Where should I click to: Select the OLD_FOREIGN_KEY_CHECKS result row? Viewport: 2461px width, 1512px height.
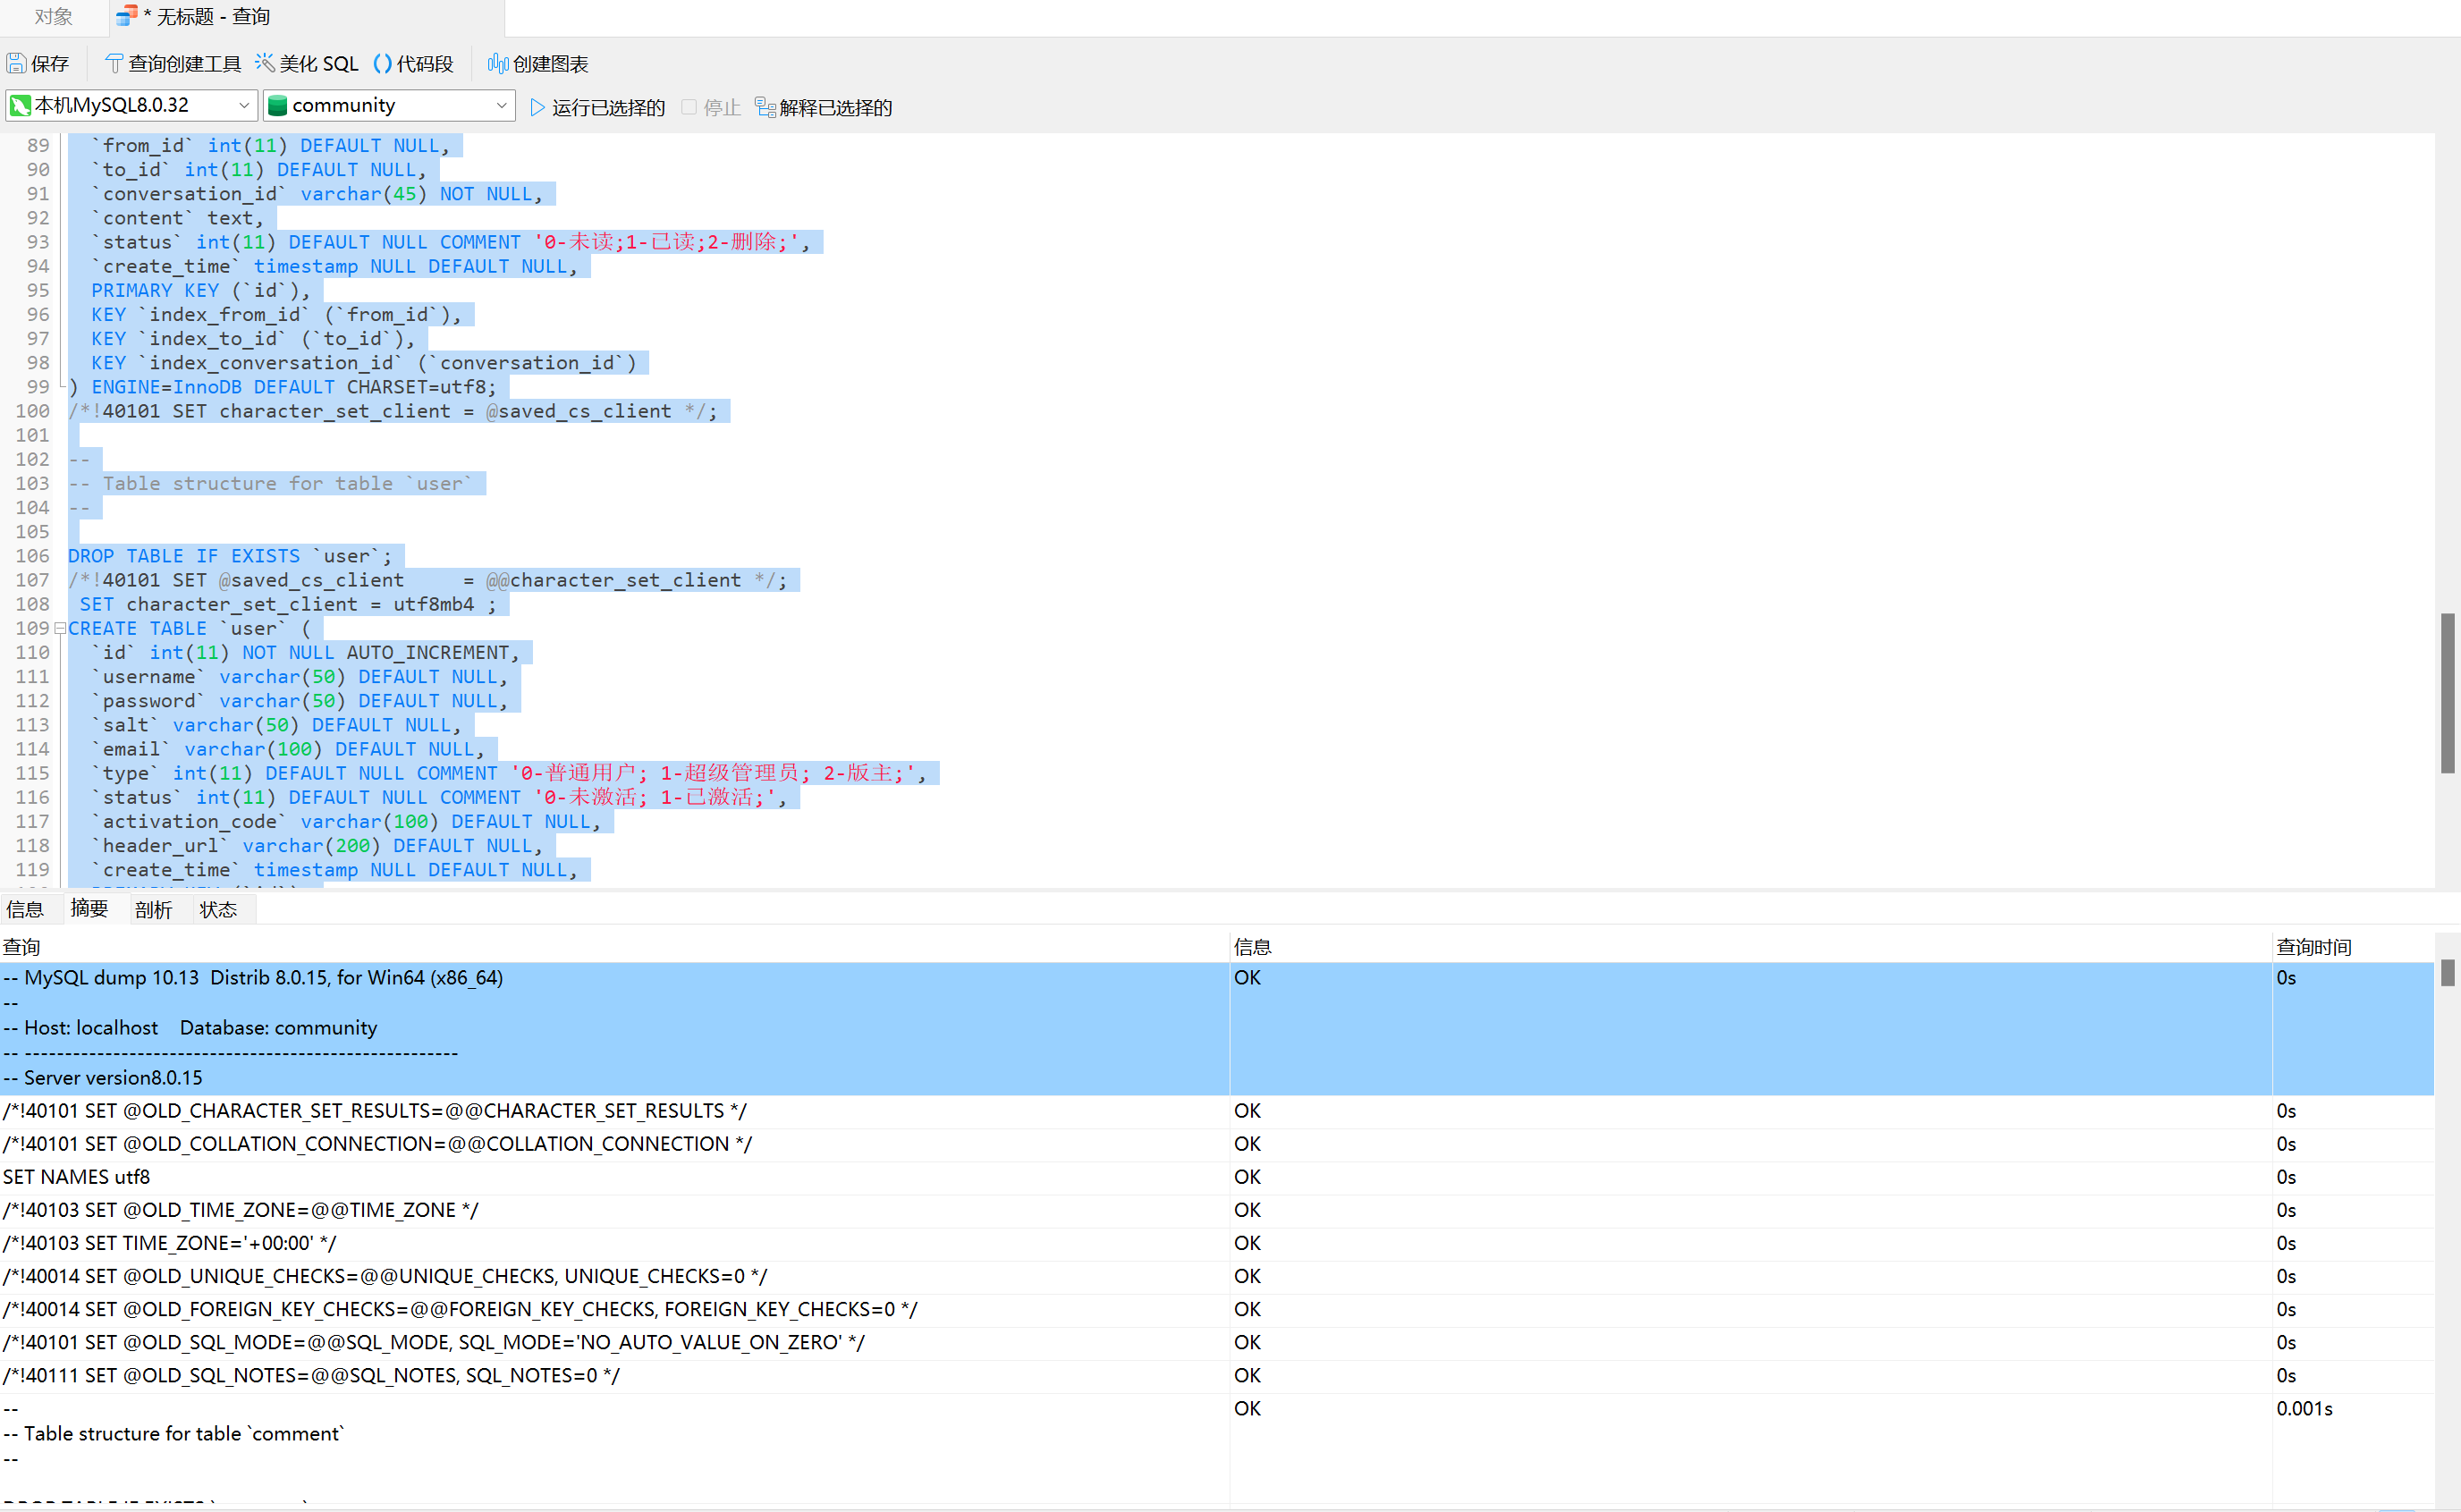(x=1216, y=1309)
